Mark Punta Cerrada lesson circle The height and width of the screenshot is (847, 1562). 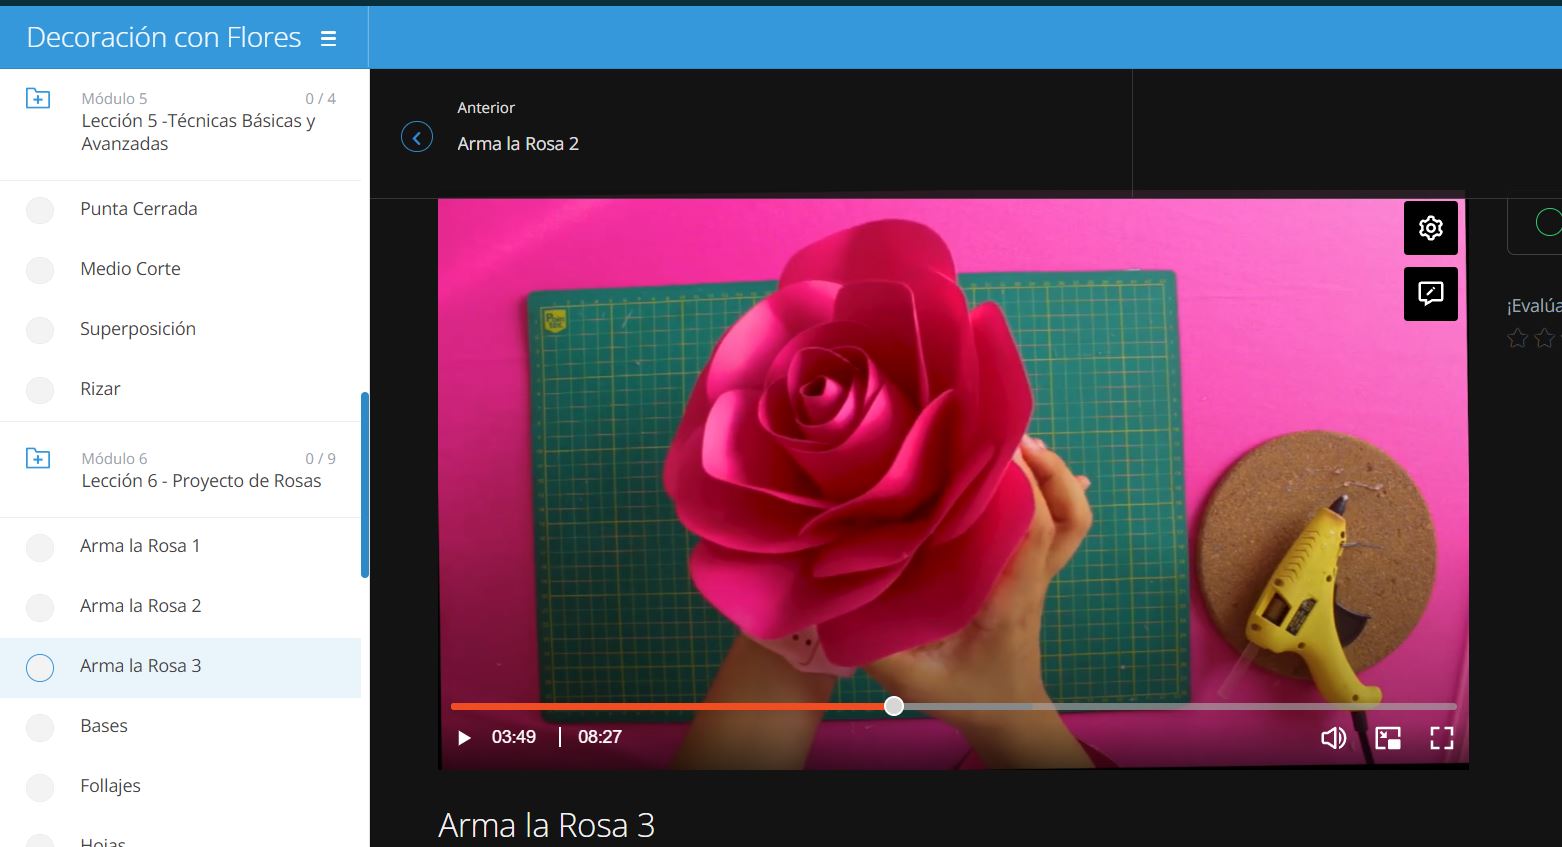(x=40, y=210)
